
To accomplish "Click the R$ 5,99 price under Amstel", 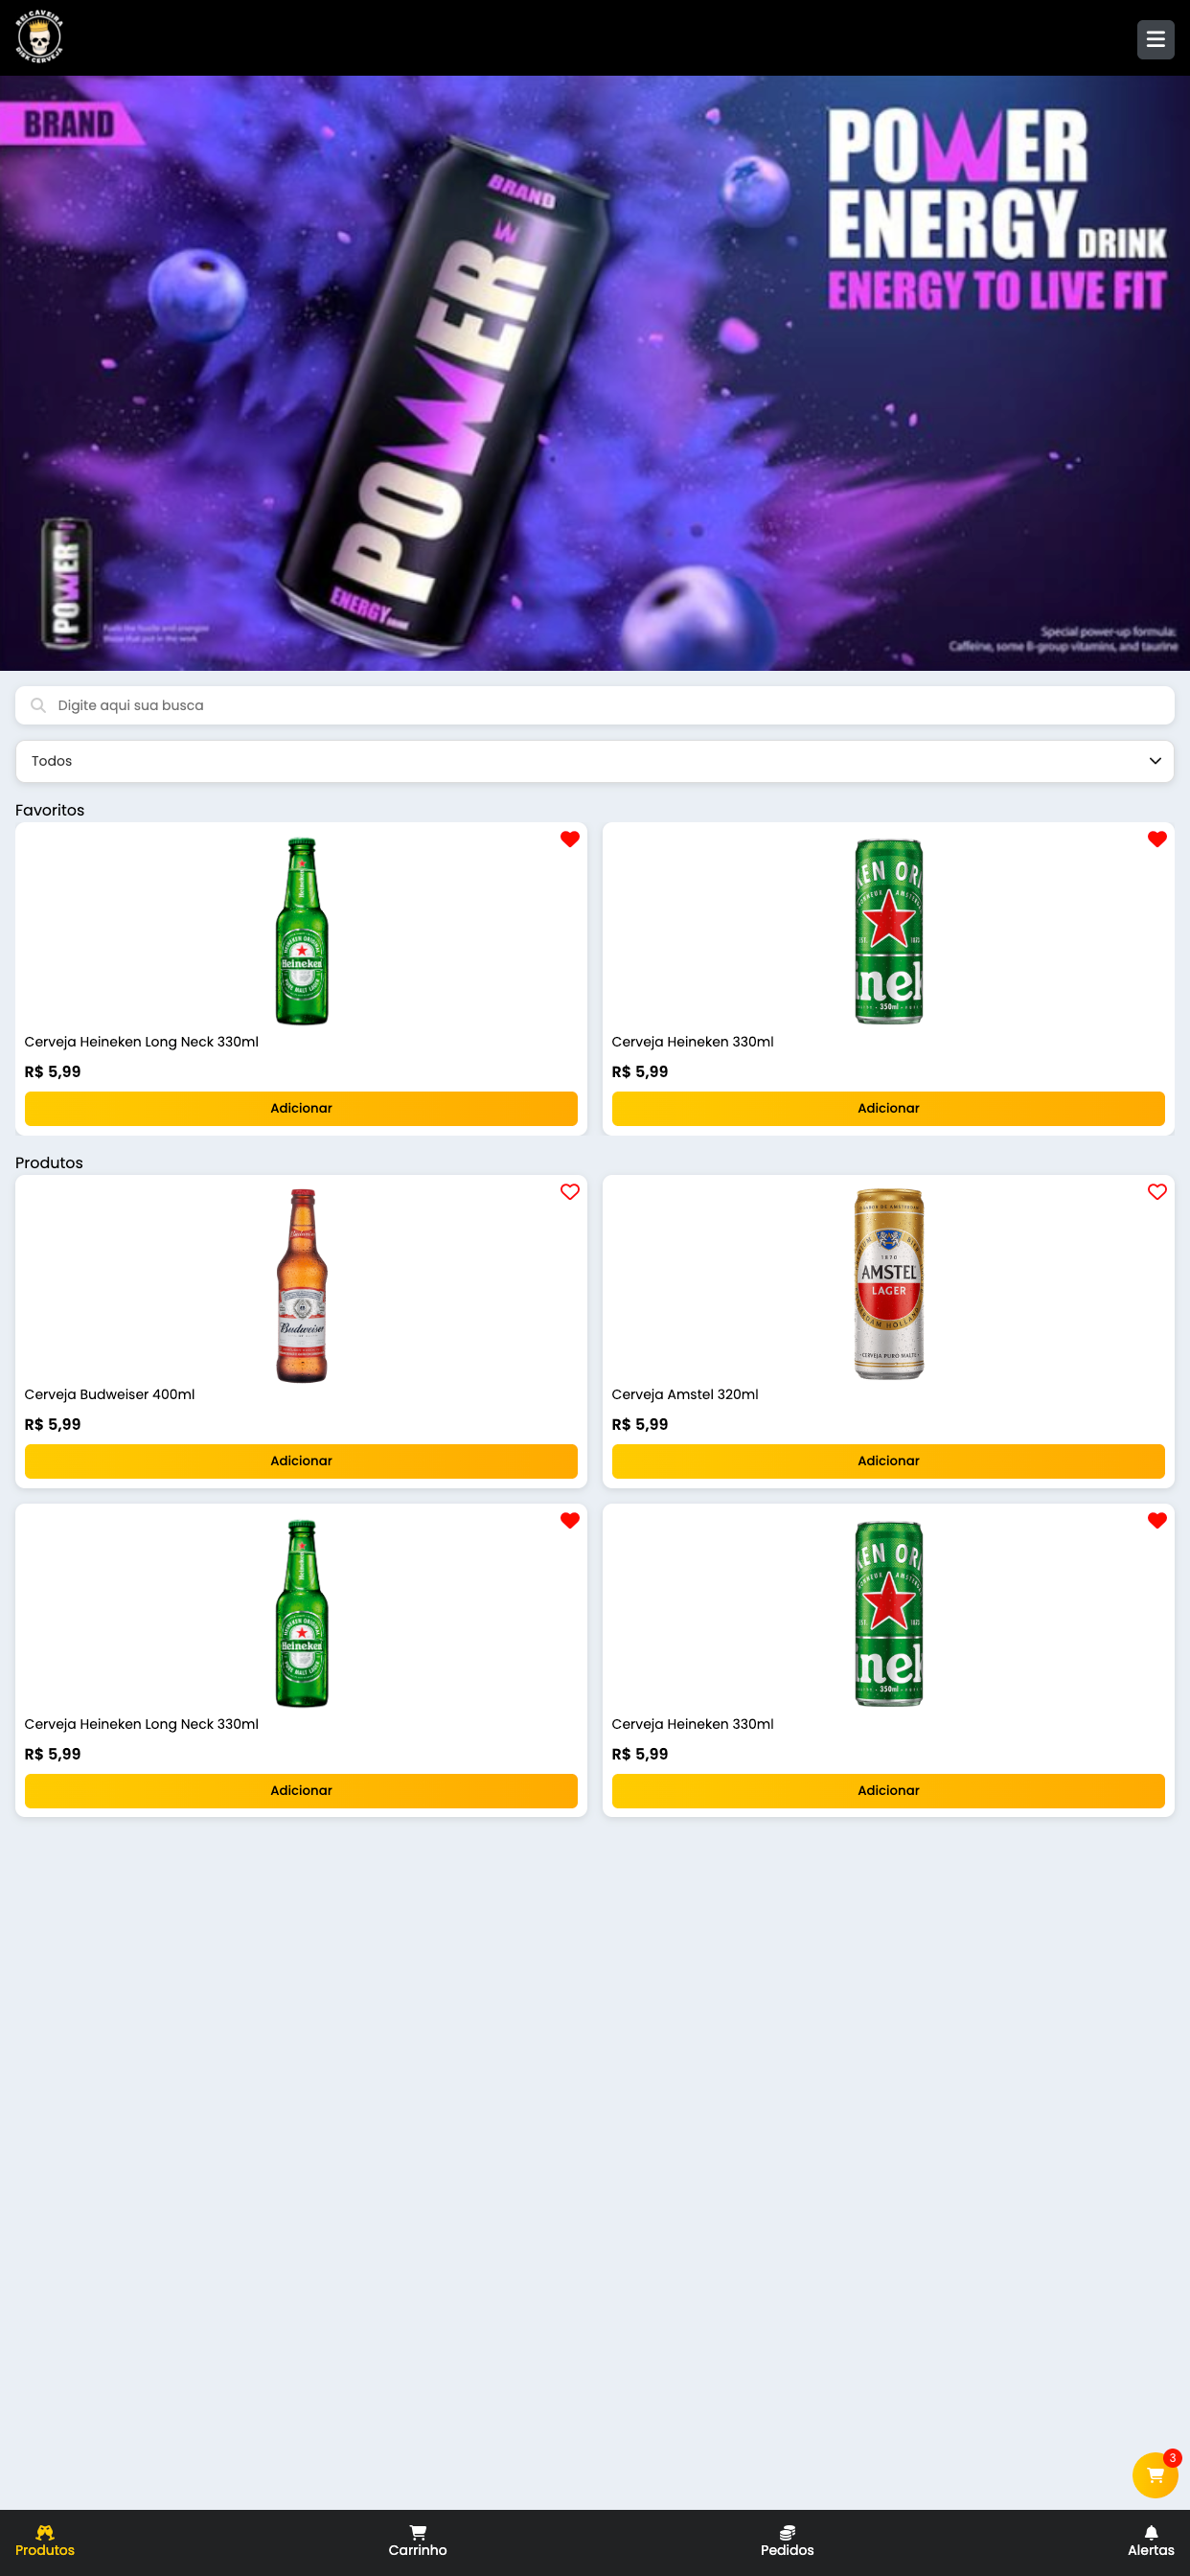I will 640,1424.
